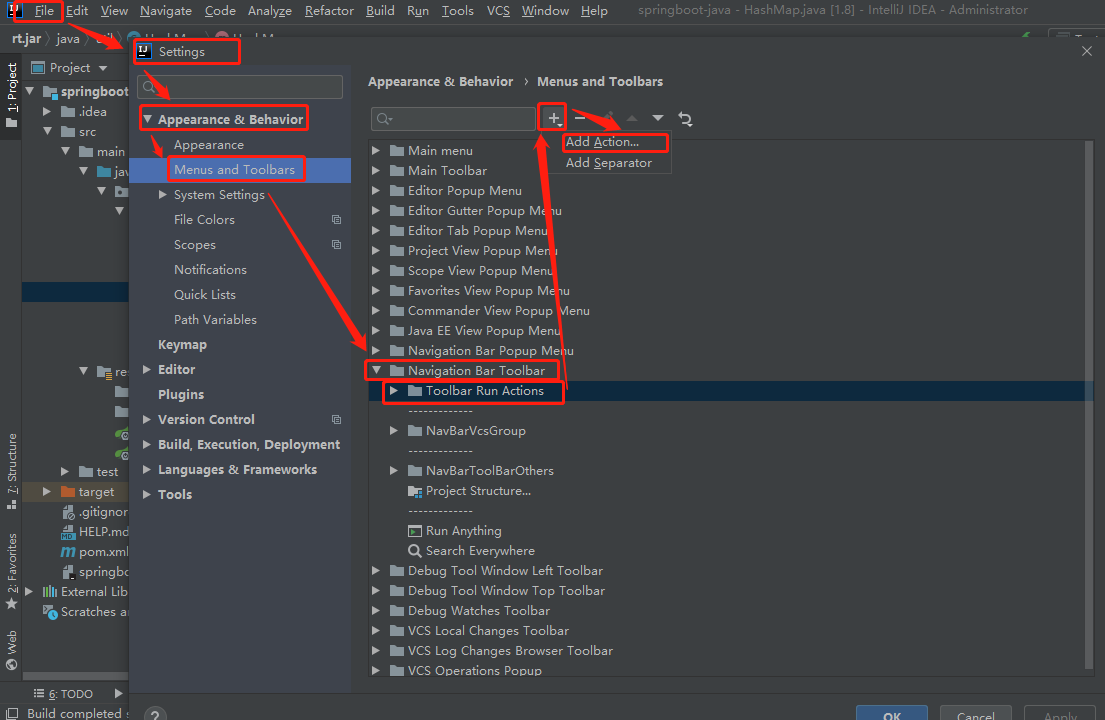The height and width of the screenshot is (720, 1105).
Task: Click the Cancel button
Action: pyautogui.click(x=975, y=714)
